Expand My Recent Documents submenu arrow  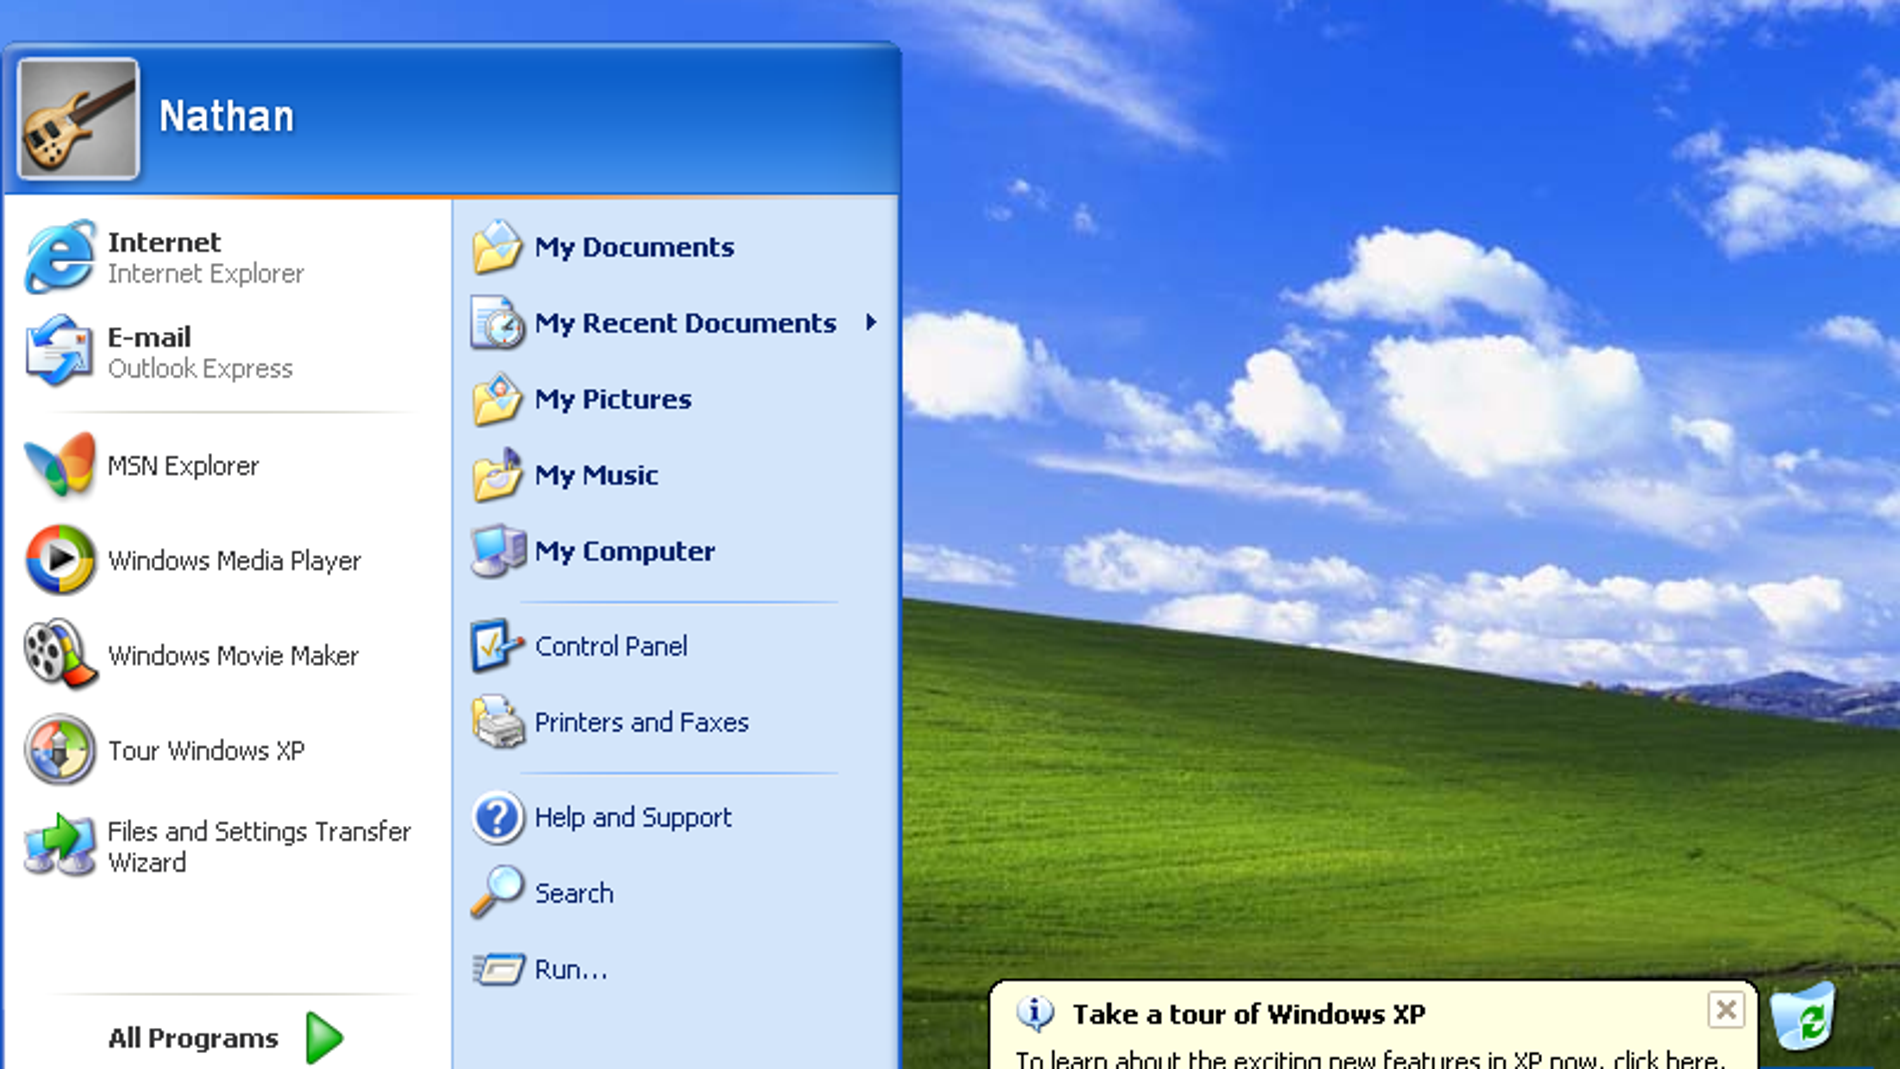tap(871, 322)
